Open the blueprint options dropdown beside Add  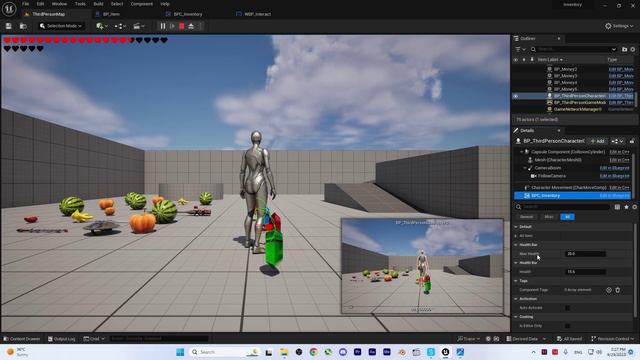pyautogui.click(x=617, y=141)
